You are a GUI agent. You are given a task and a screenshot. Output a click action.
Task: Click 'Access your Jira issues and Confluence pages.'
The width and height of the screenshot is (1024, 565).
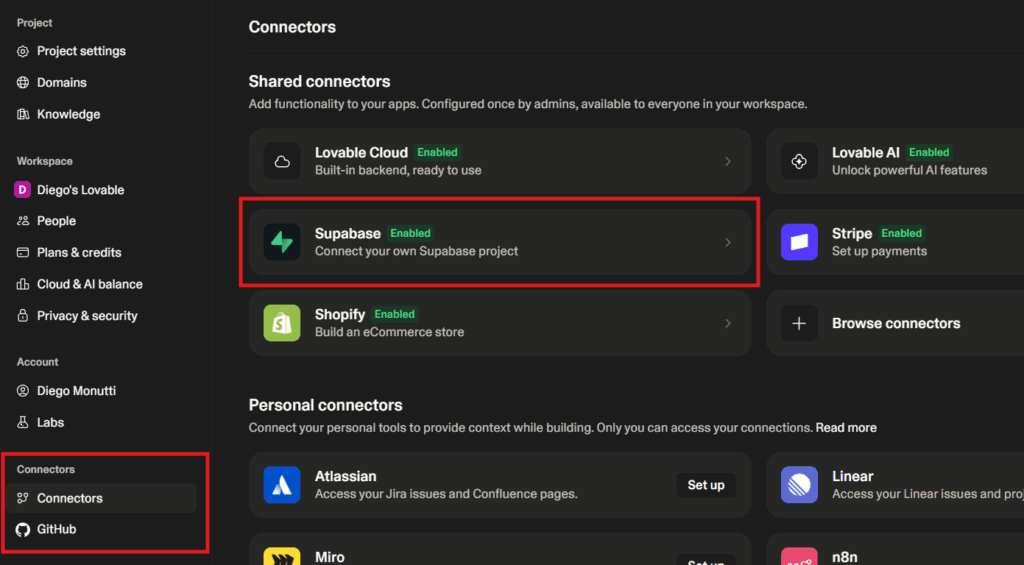446,494
